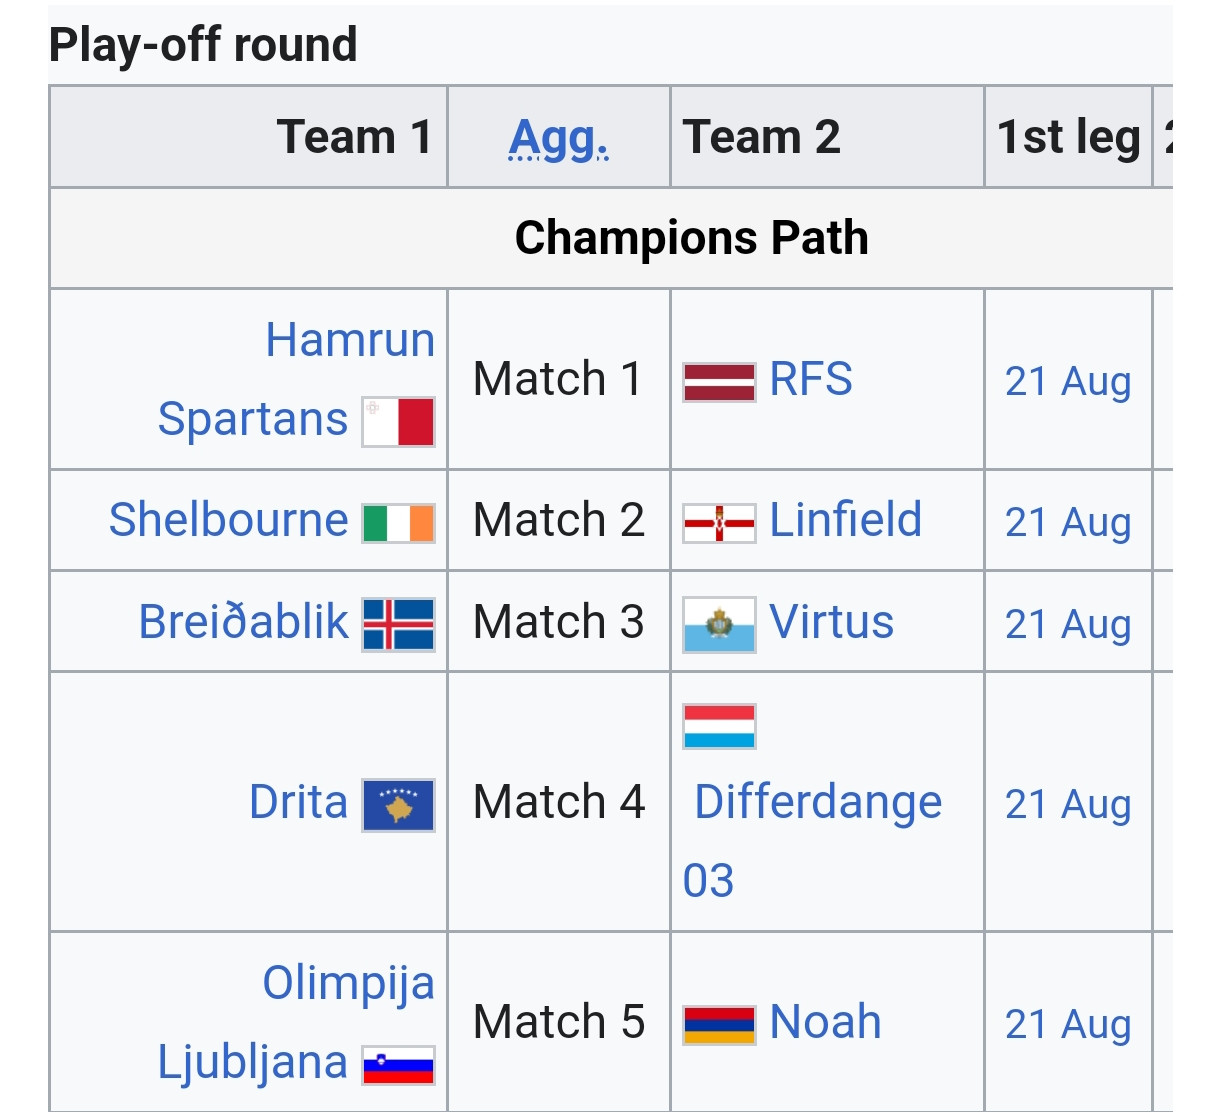Open the Shelbourne team page
Screen dimensions: 1220x1112
tap(228, 520)
